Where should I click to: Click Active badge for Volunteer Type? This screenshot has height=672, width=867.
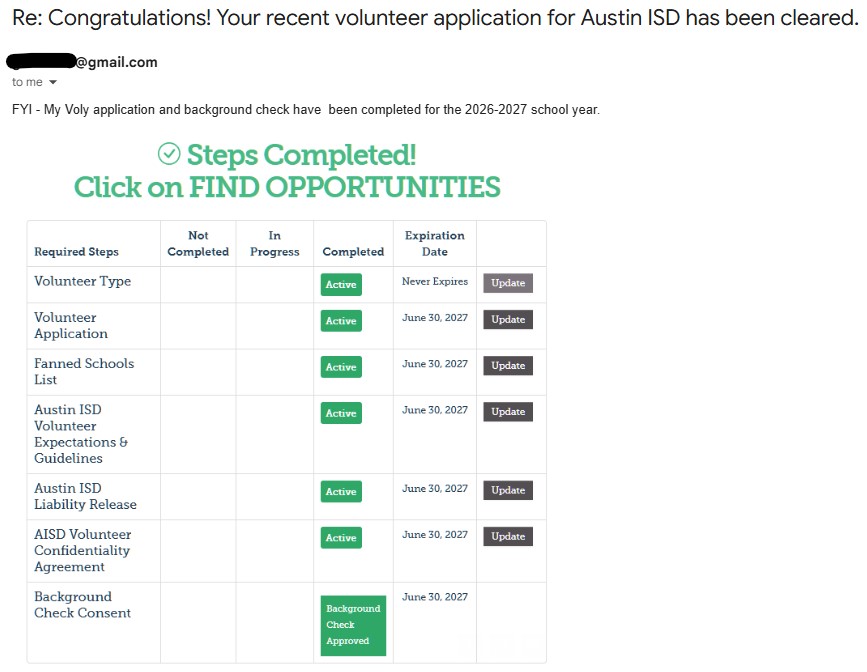click(x=341, y=284)
